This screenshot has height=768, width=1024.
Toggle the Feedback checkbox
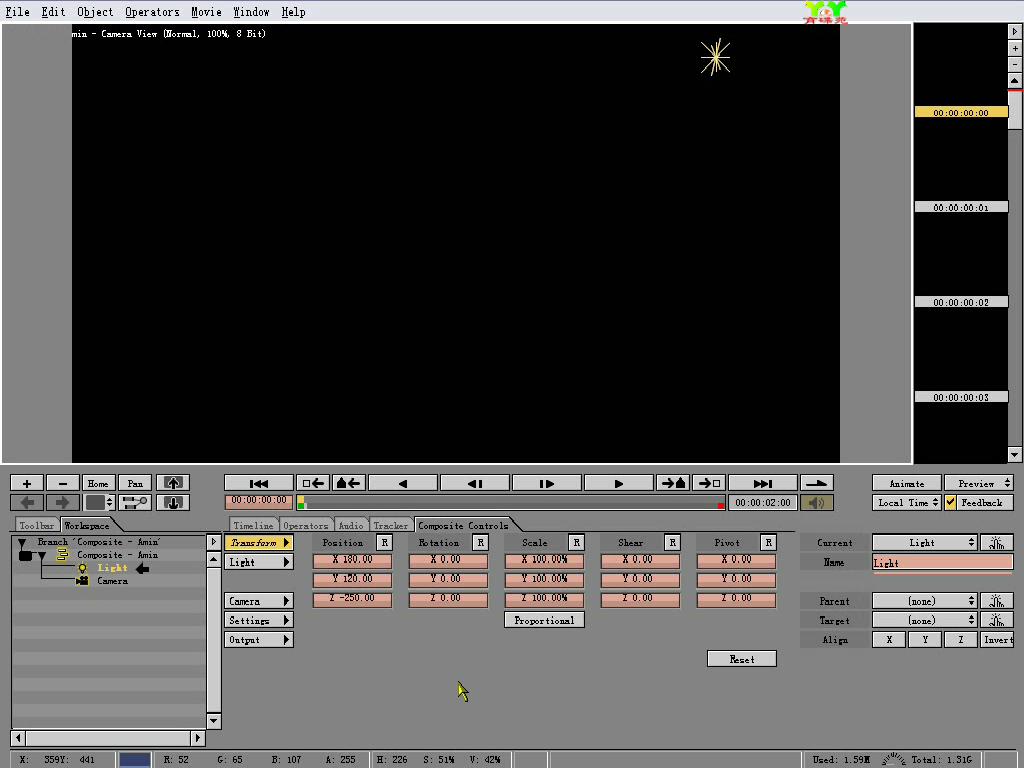(951, 502)
